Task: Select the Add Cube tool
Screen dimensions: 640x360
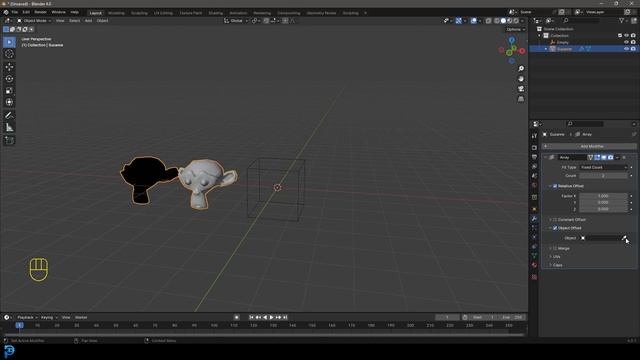Action: [9, 140]
